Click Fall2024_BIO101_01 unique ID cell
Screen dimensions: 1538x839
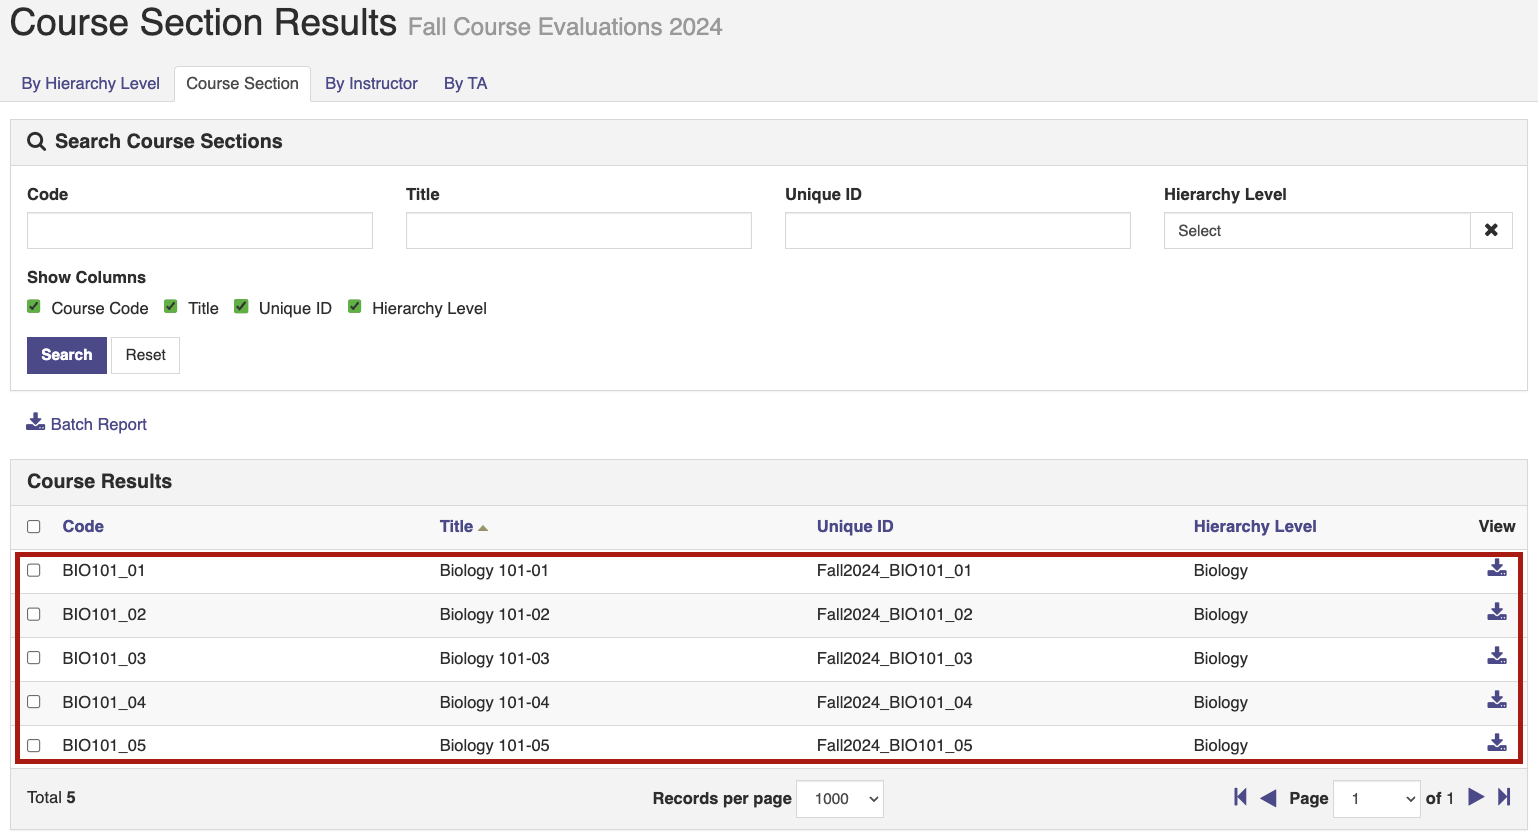(894, 570)
